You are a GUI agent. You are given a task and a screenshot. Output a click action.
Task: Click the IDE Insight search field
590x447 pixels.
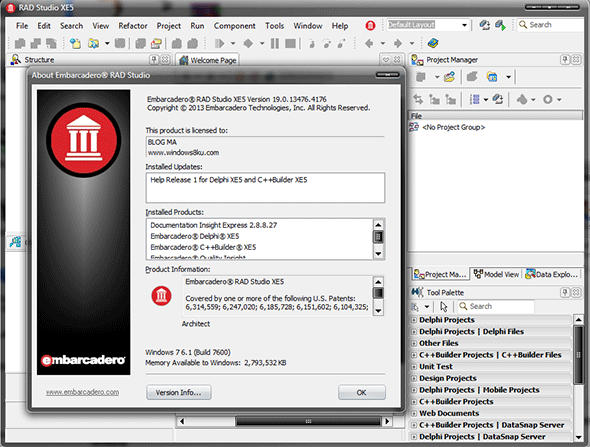pos(550,25)
